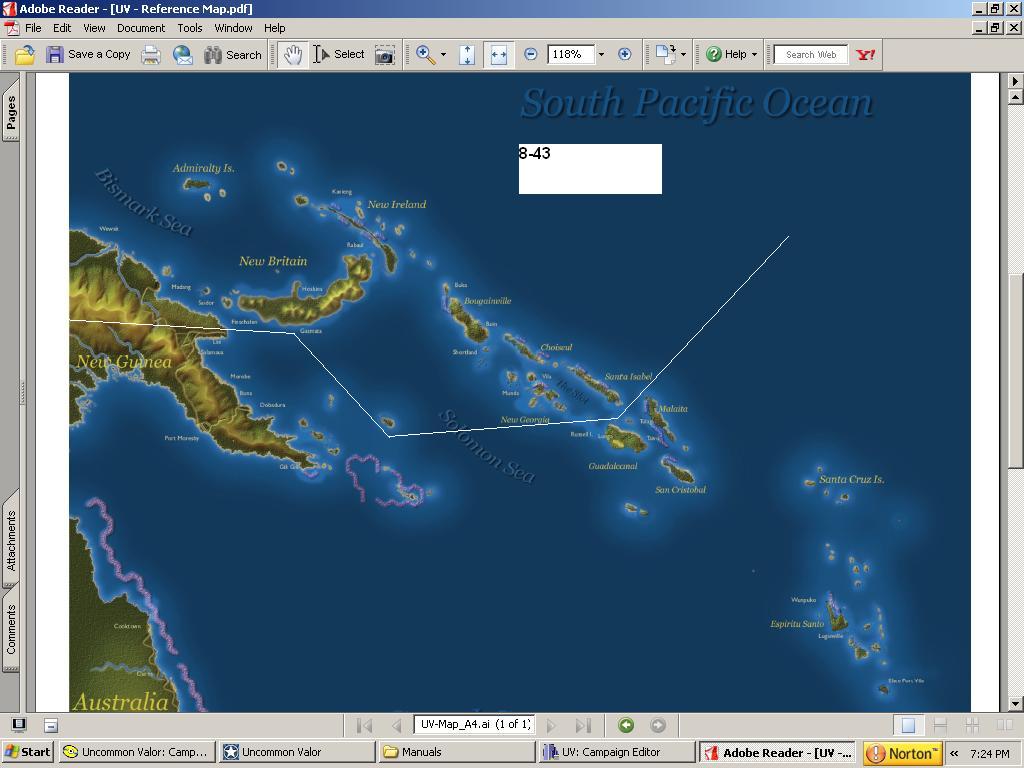Expand the Zoom In tool dropdown arrow
This screenshot has height=768, width=1024.
(443, 54)
